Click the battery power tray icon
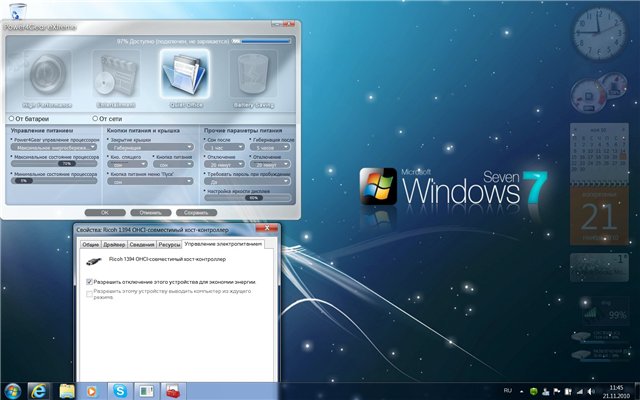 [568, 391]
